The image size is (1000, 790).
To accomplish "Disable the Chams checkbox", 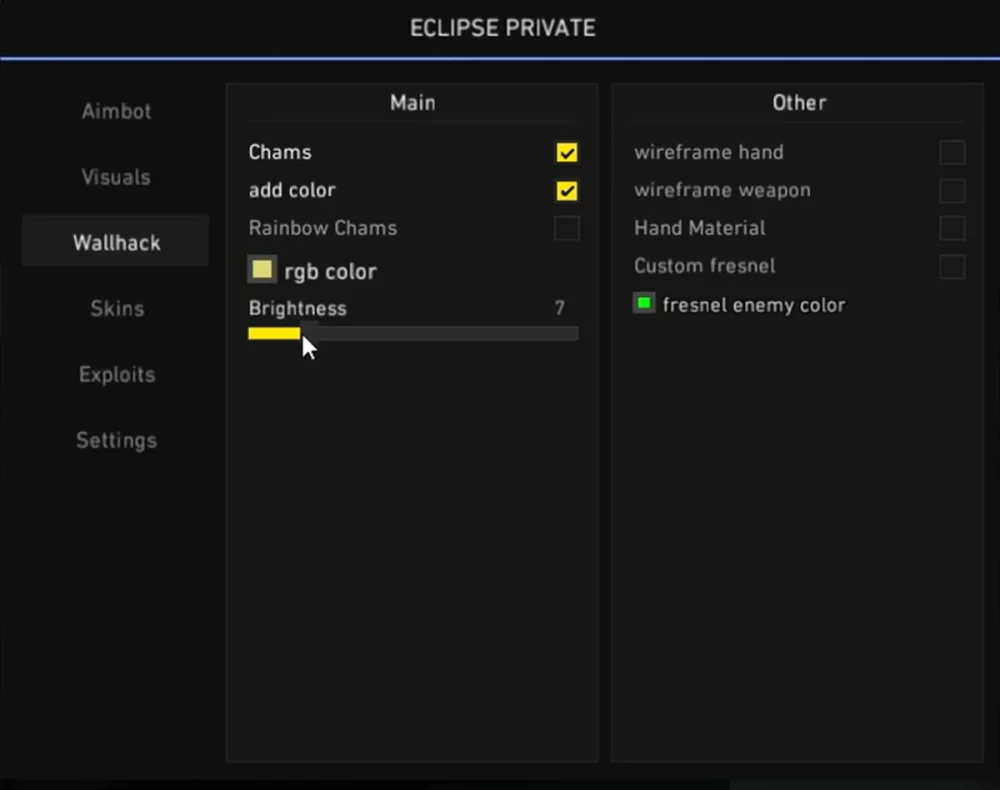I will [567, 153].
